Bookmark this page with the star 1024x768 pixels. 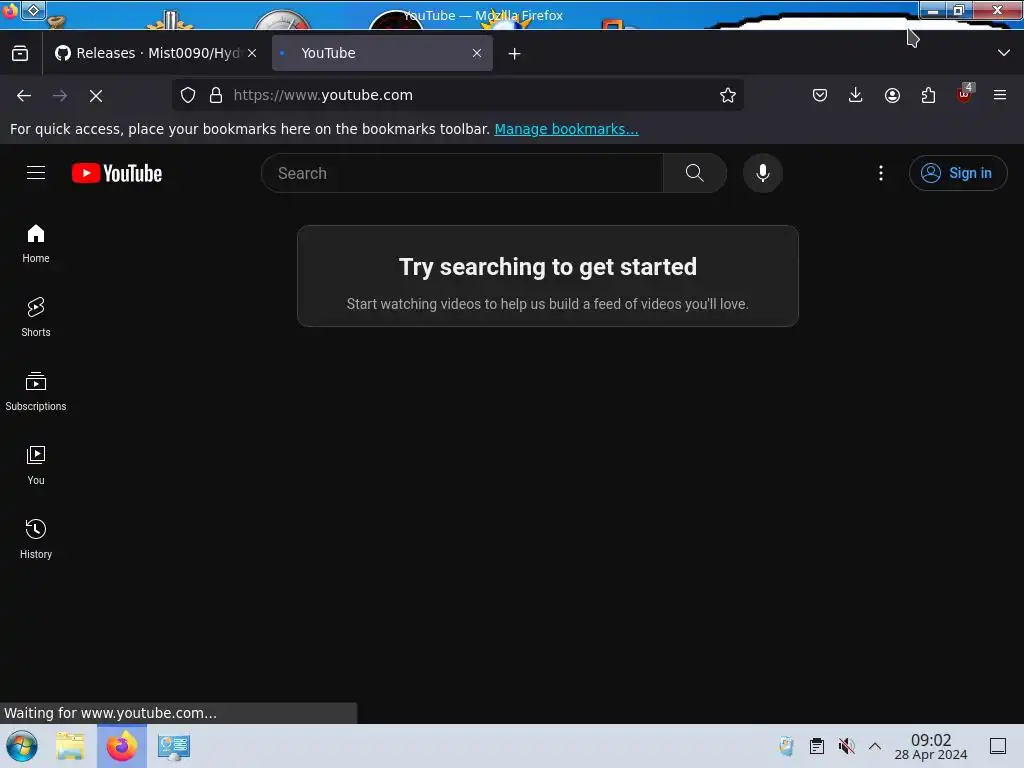(728, 95)
